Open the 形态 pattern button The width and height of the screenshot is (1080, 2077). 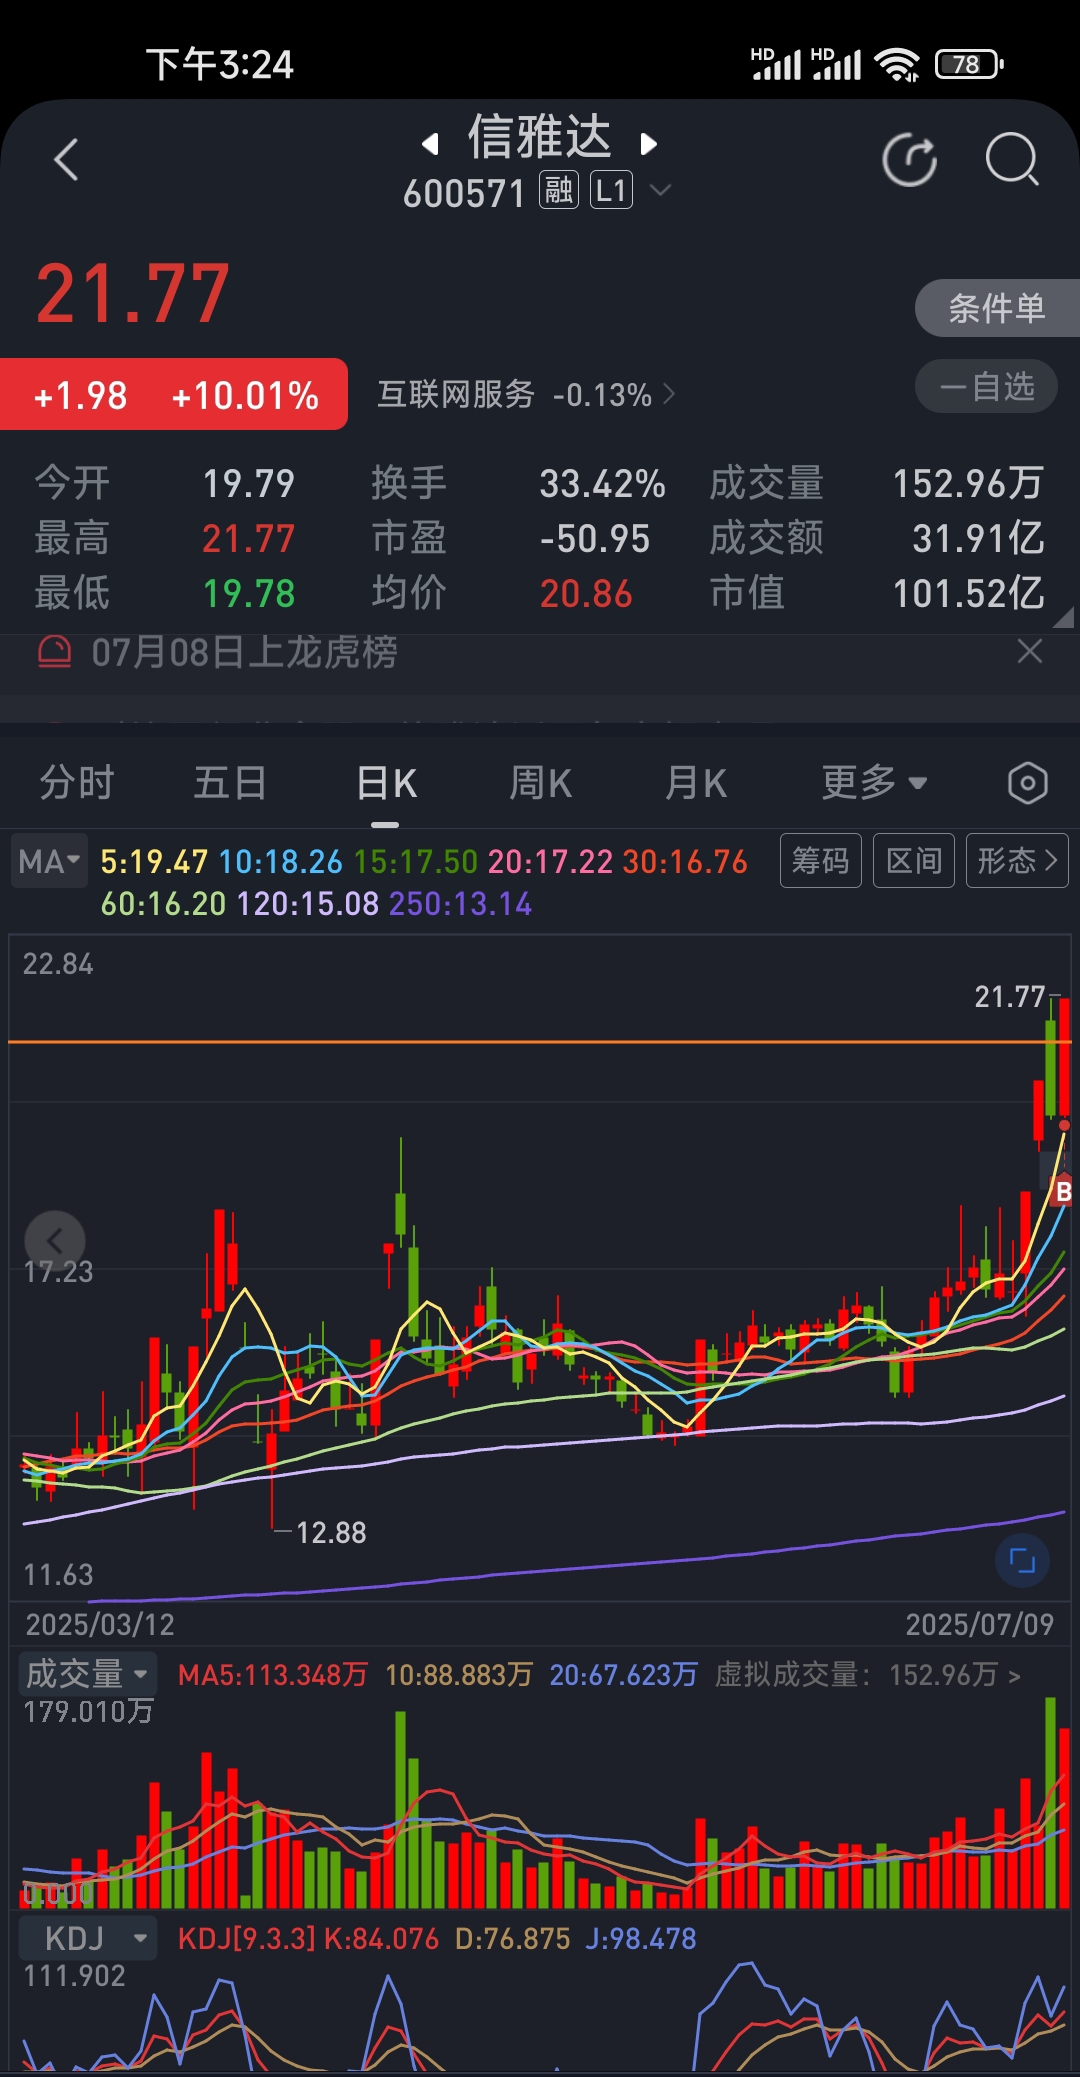point(1017,860)
